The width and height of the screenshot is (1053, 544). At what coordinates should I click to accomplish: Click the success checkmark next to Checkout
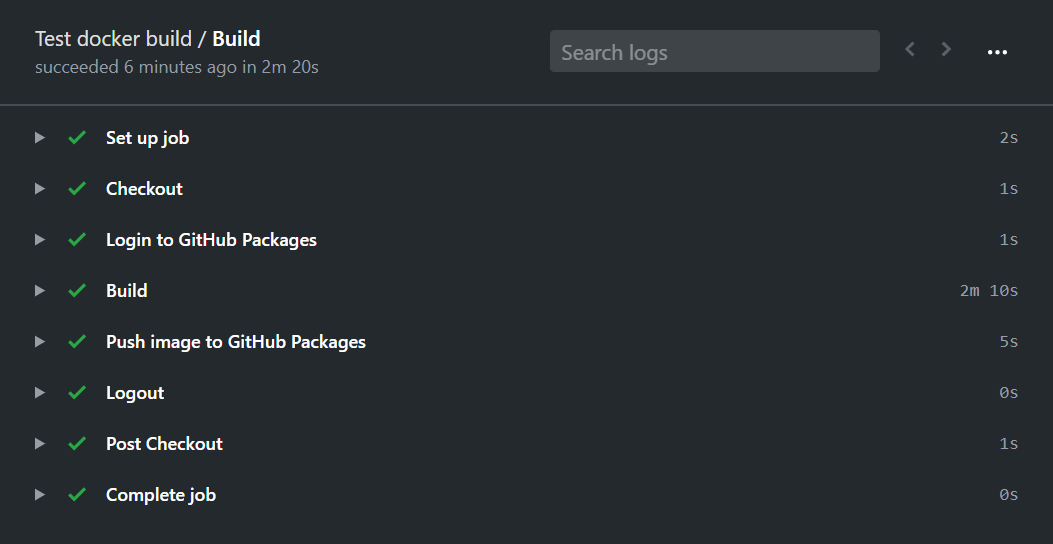click(77, 189)
